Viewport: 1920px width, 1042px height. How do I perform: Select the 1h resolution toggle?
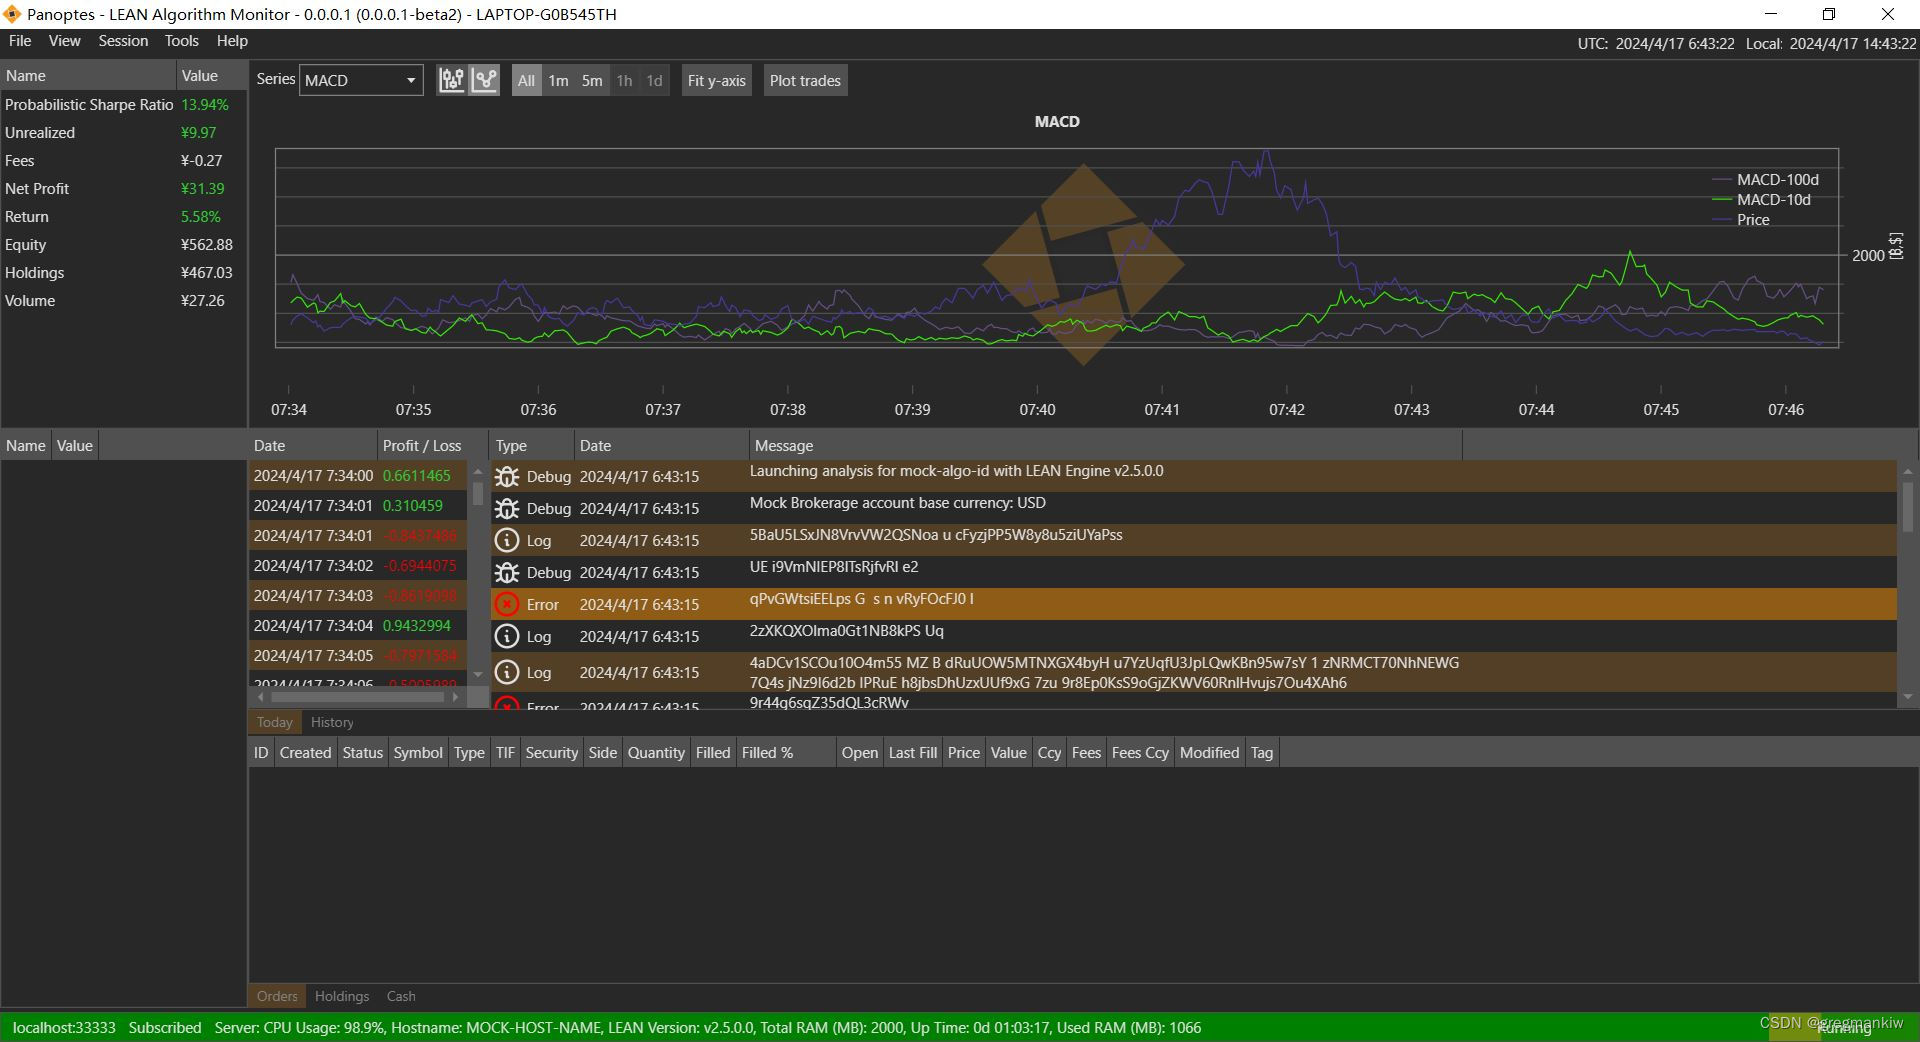[x=624, y=80]
